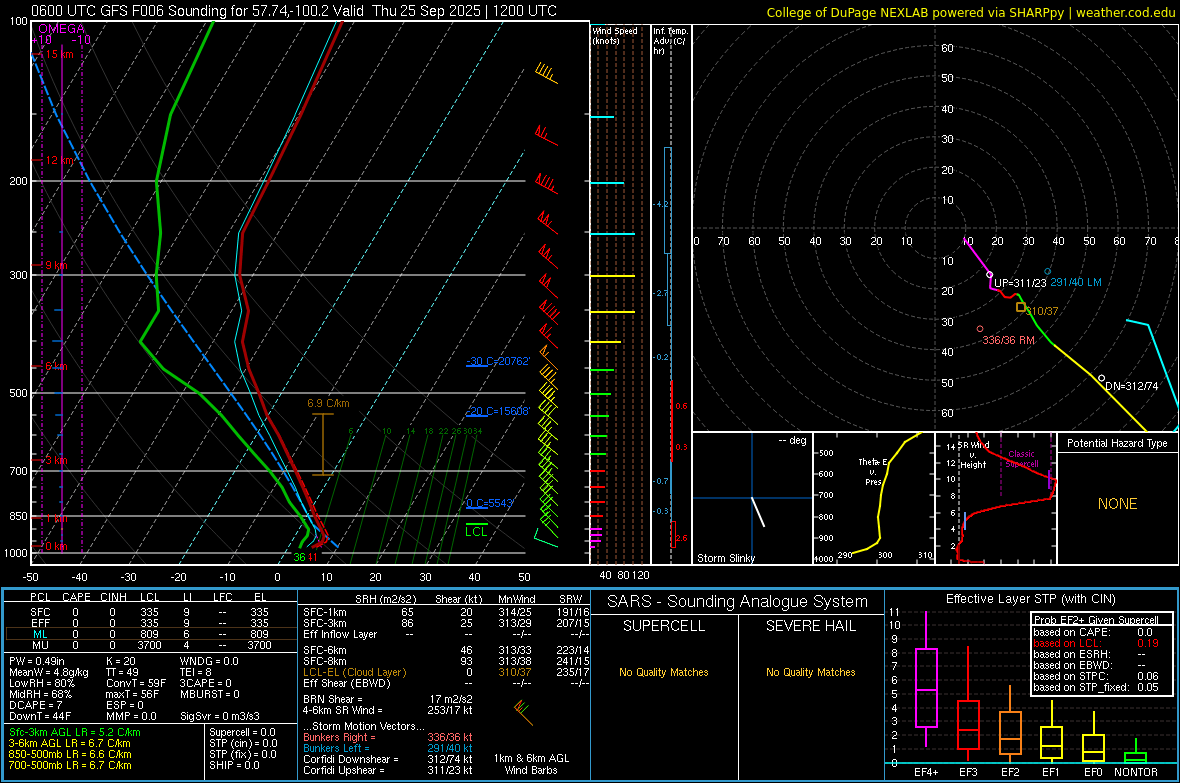
Task: Click the 'Theta-E v. Pres' label
Action: click(x=874, y=471)
